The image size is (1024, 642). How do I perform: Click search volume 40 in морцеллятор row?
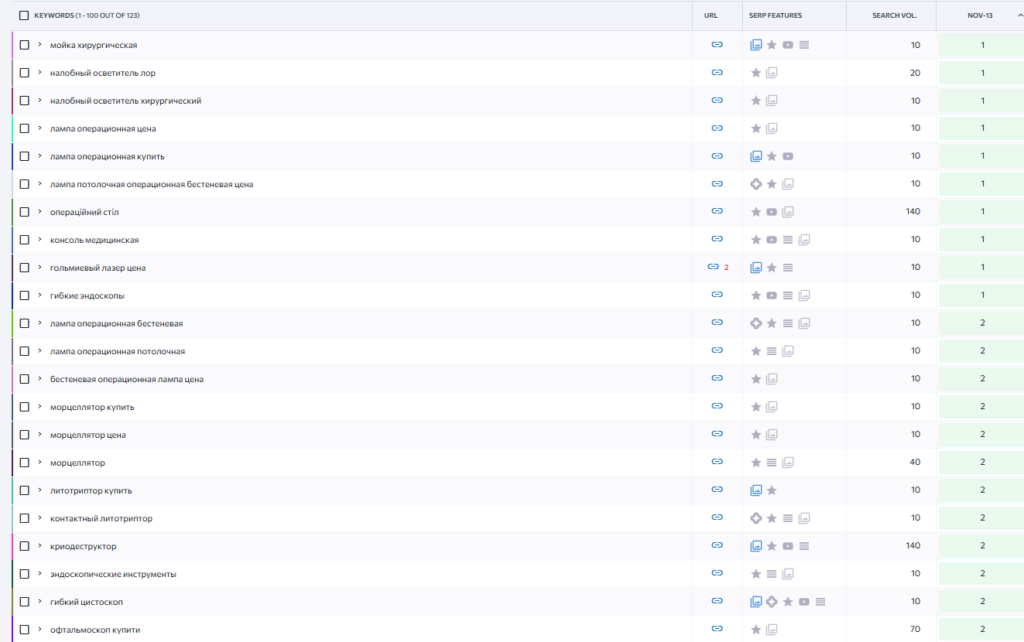coord(915,462)
